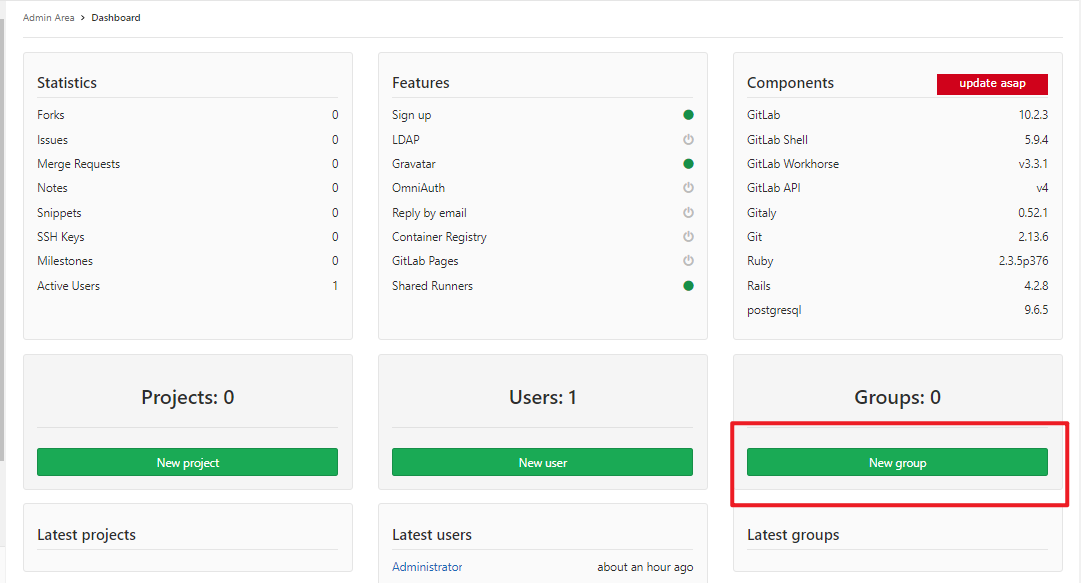The image size is (1081, 583).
Task: Click the Reply by email power icon
Action: click(x=688, y=213)
